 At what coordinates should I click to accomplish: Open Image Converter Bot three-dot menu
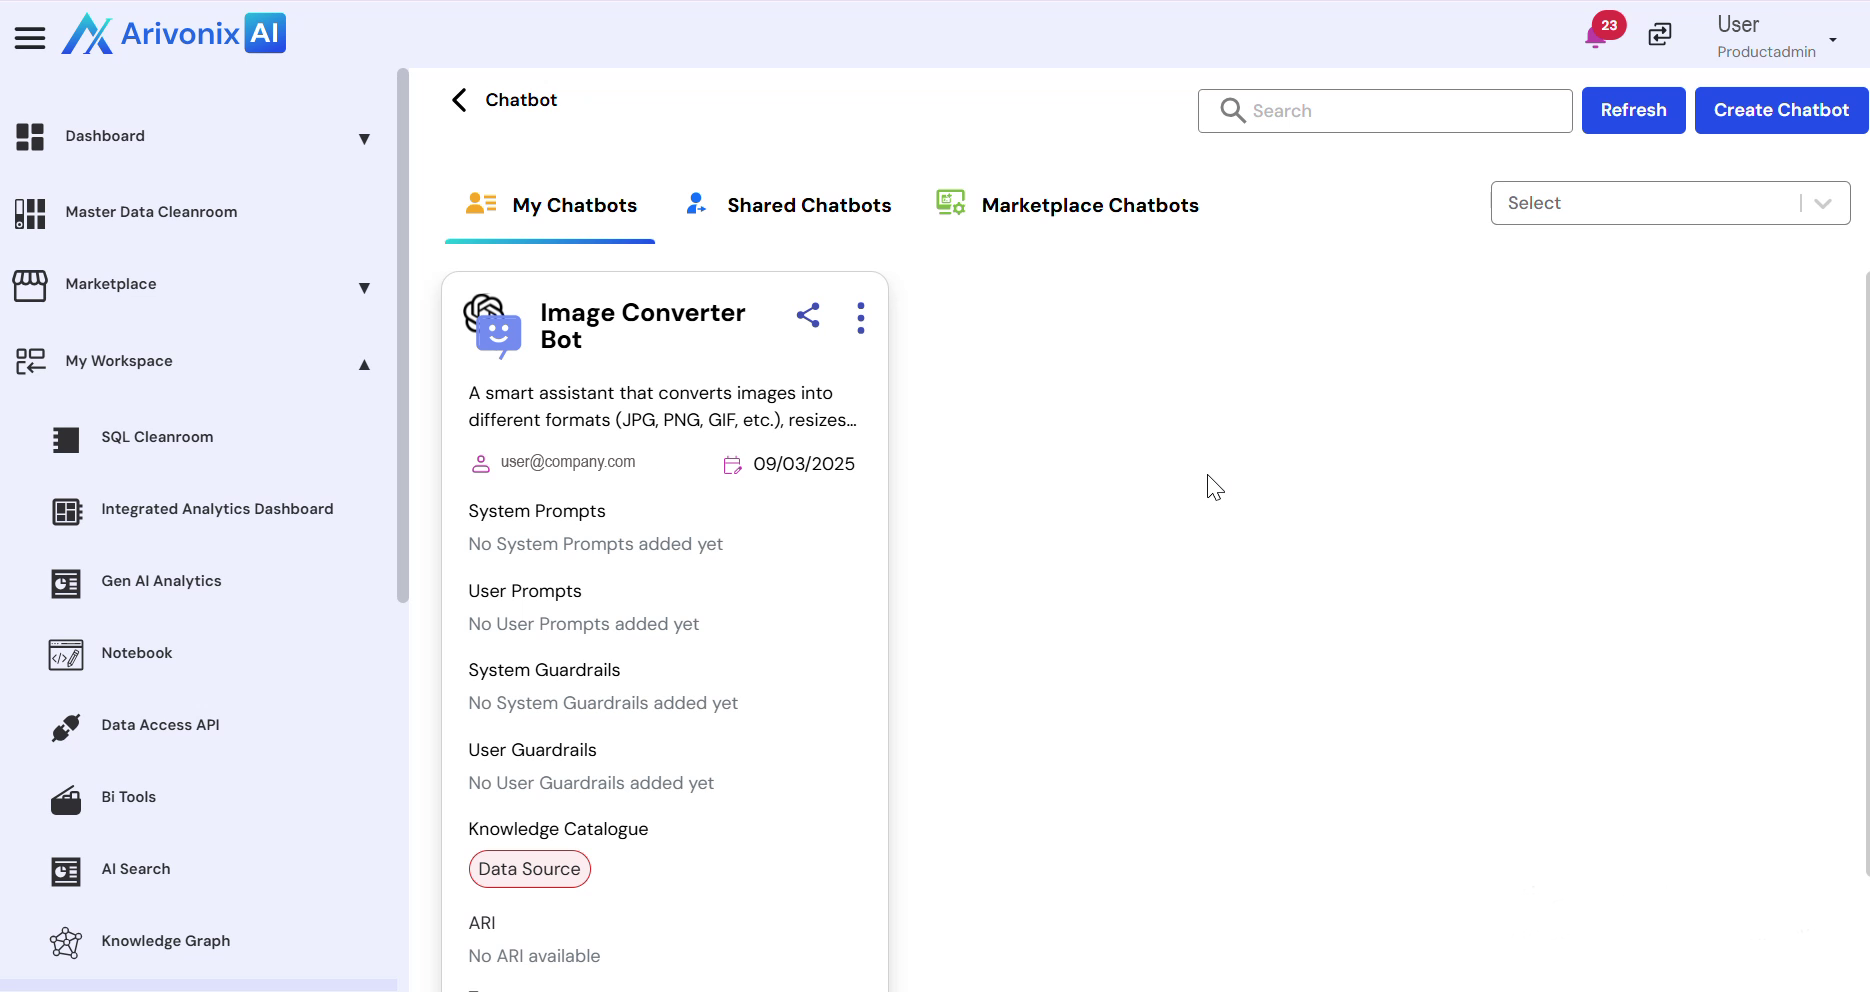pyautogui.click(x=860, y=318)
